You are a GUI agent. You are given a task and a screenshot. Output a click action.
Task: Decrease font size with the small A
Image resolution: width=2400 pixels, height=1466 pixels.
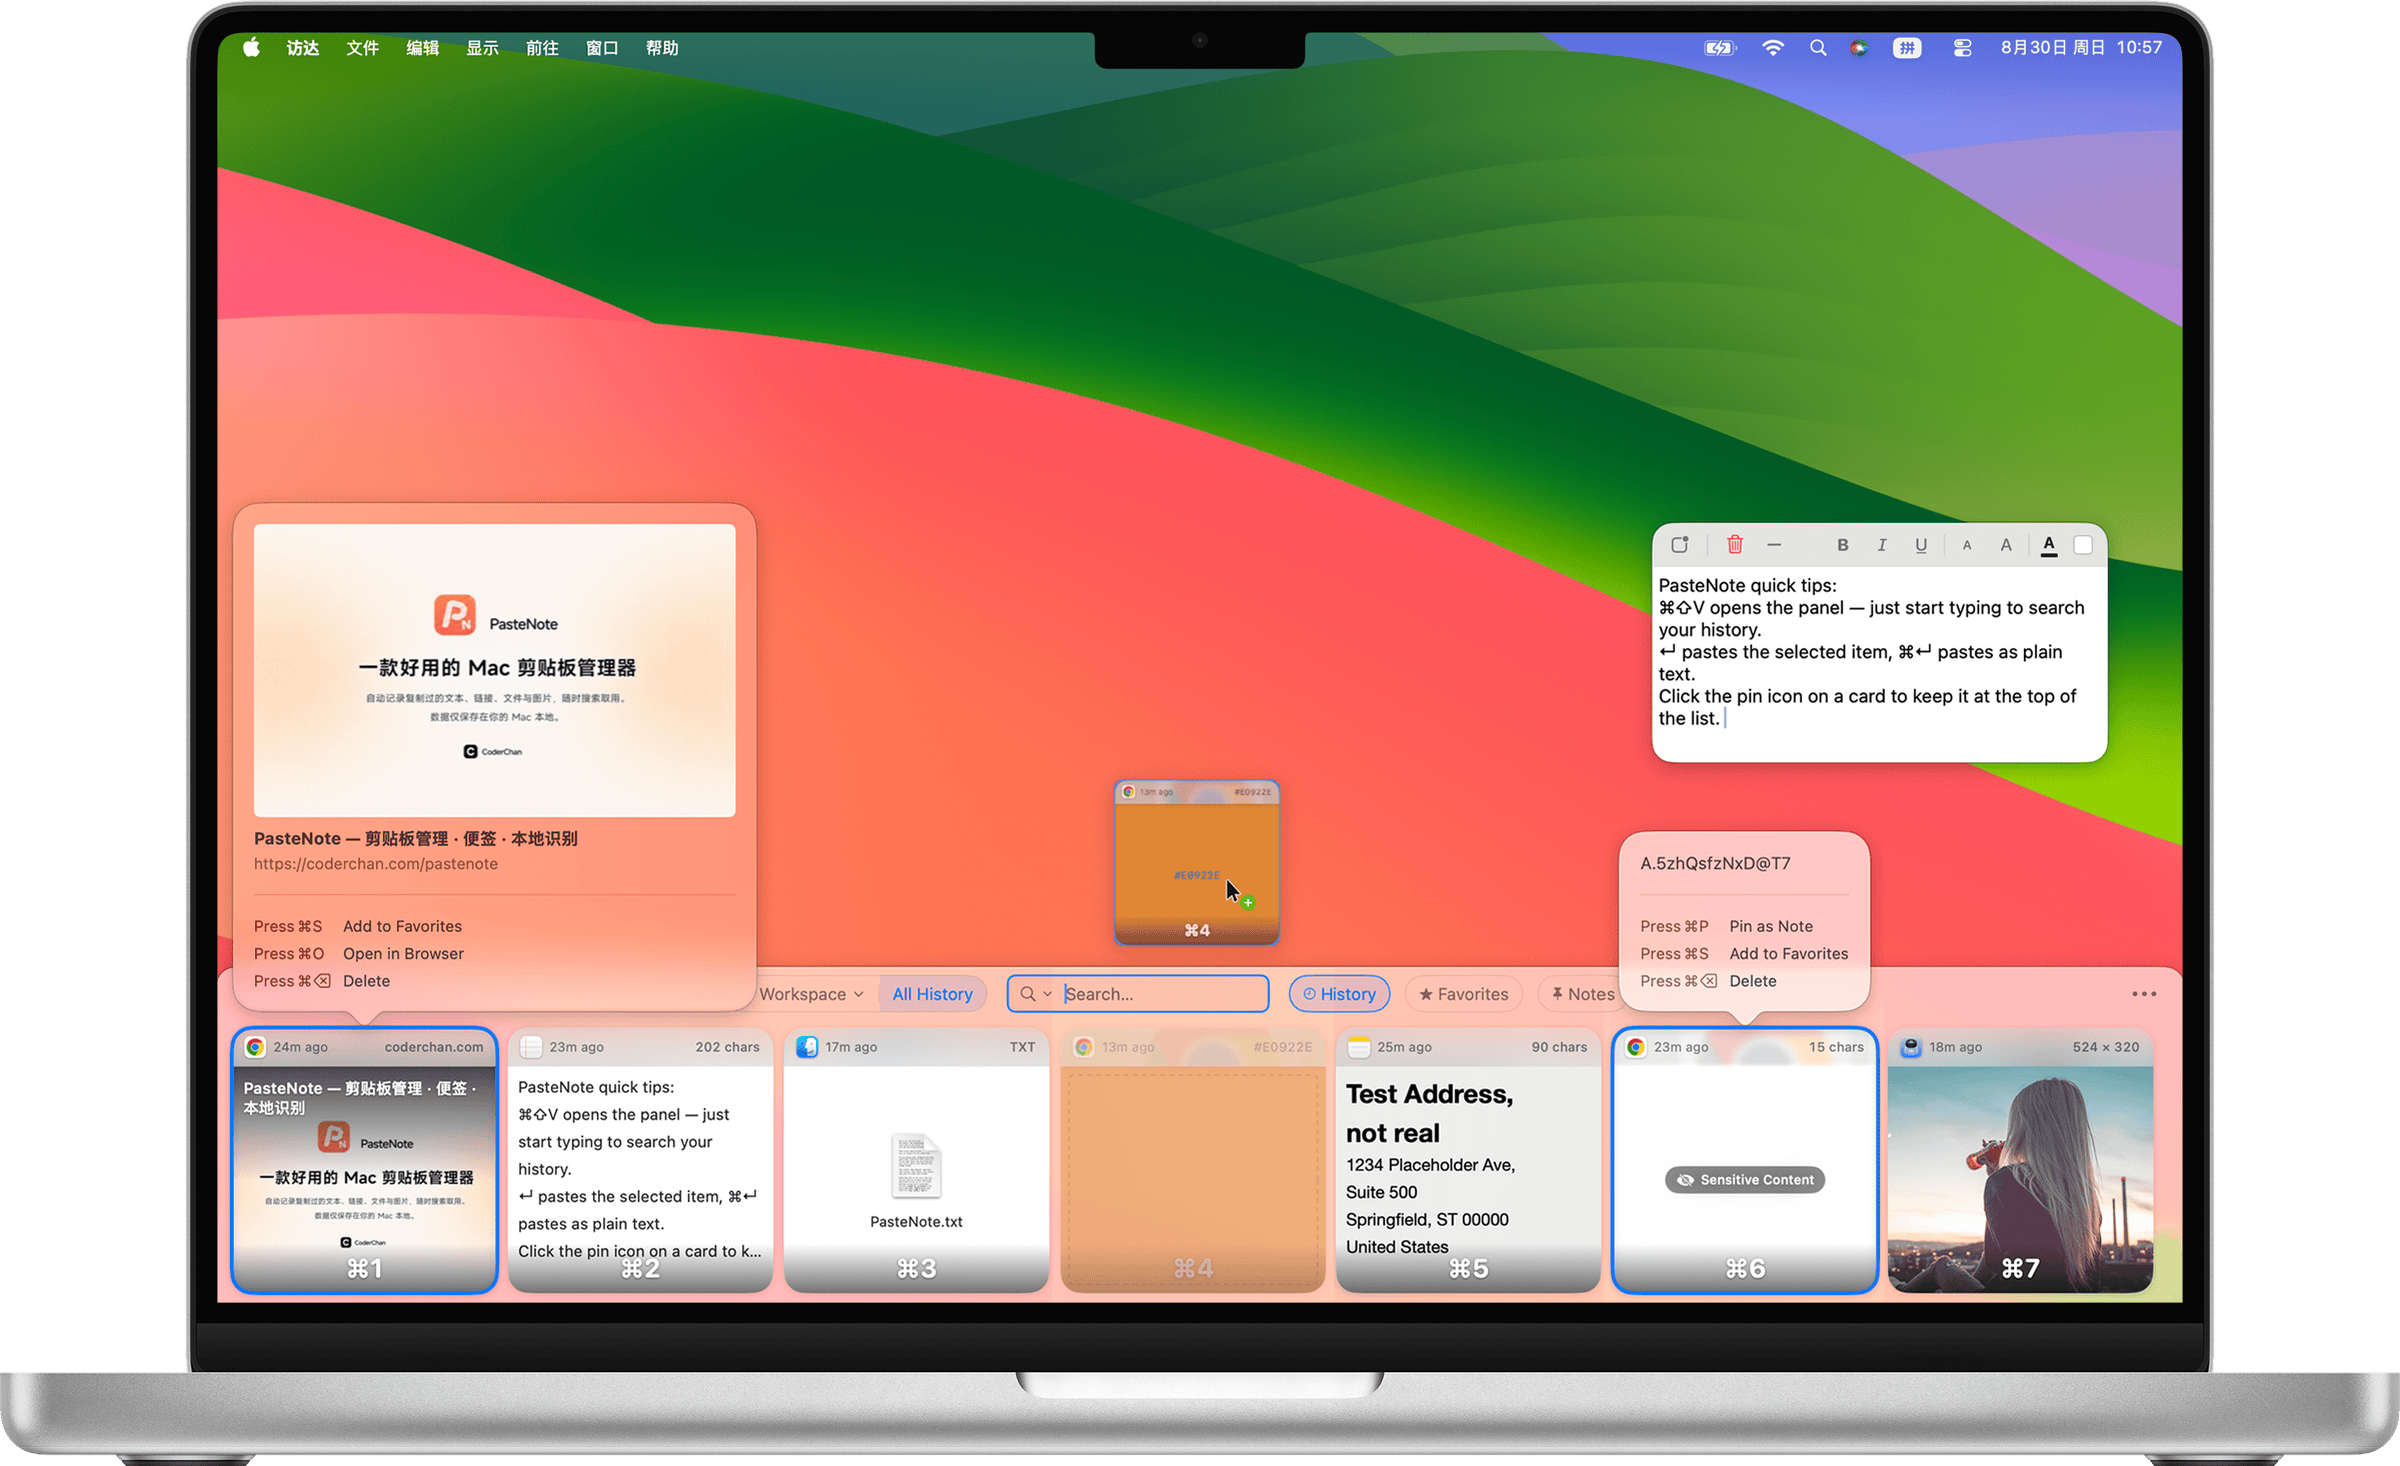click(x=1967, y=546)
